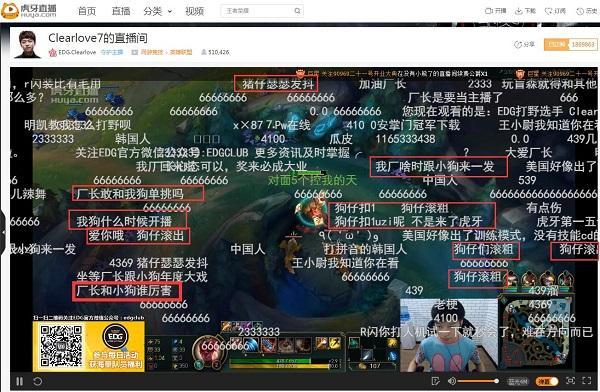Screen dimensions: 600x392
Task: Click the subscriber count 1889863
Action: [583, 44]
